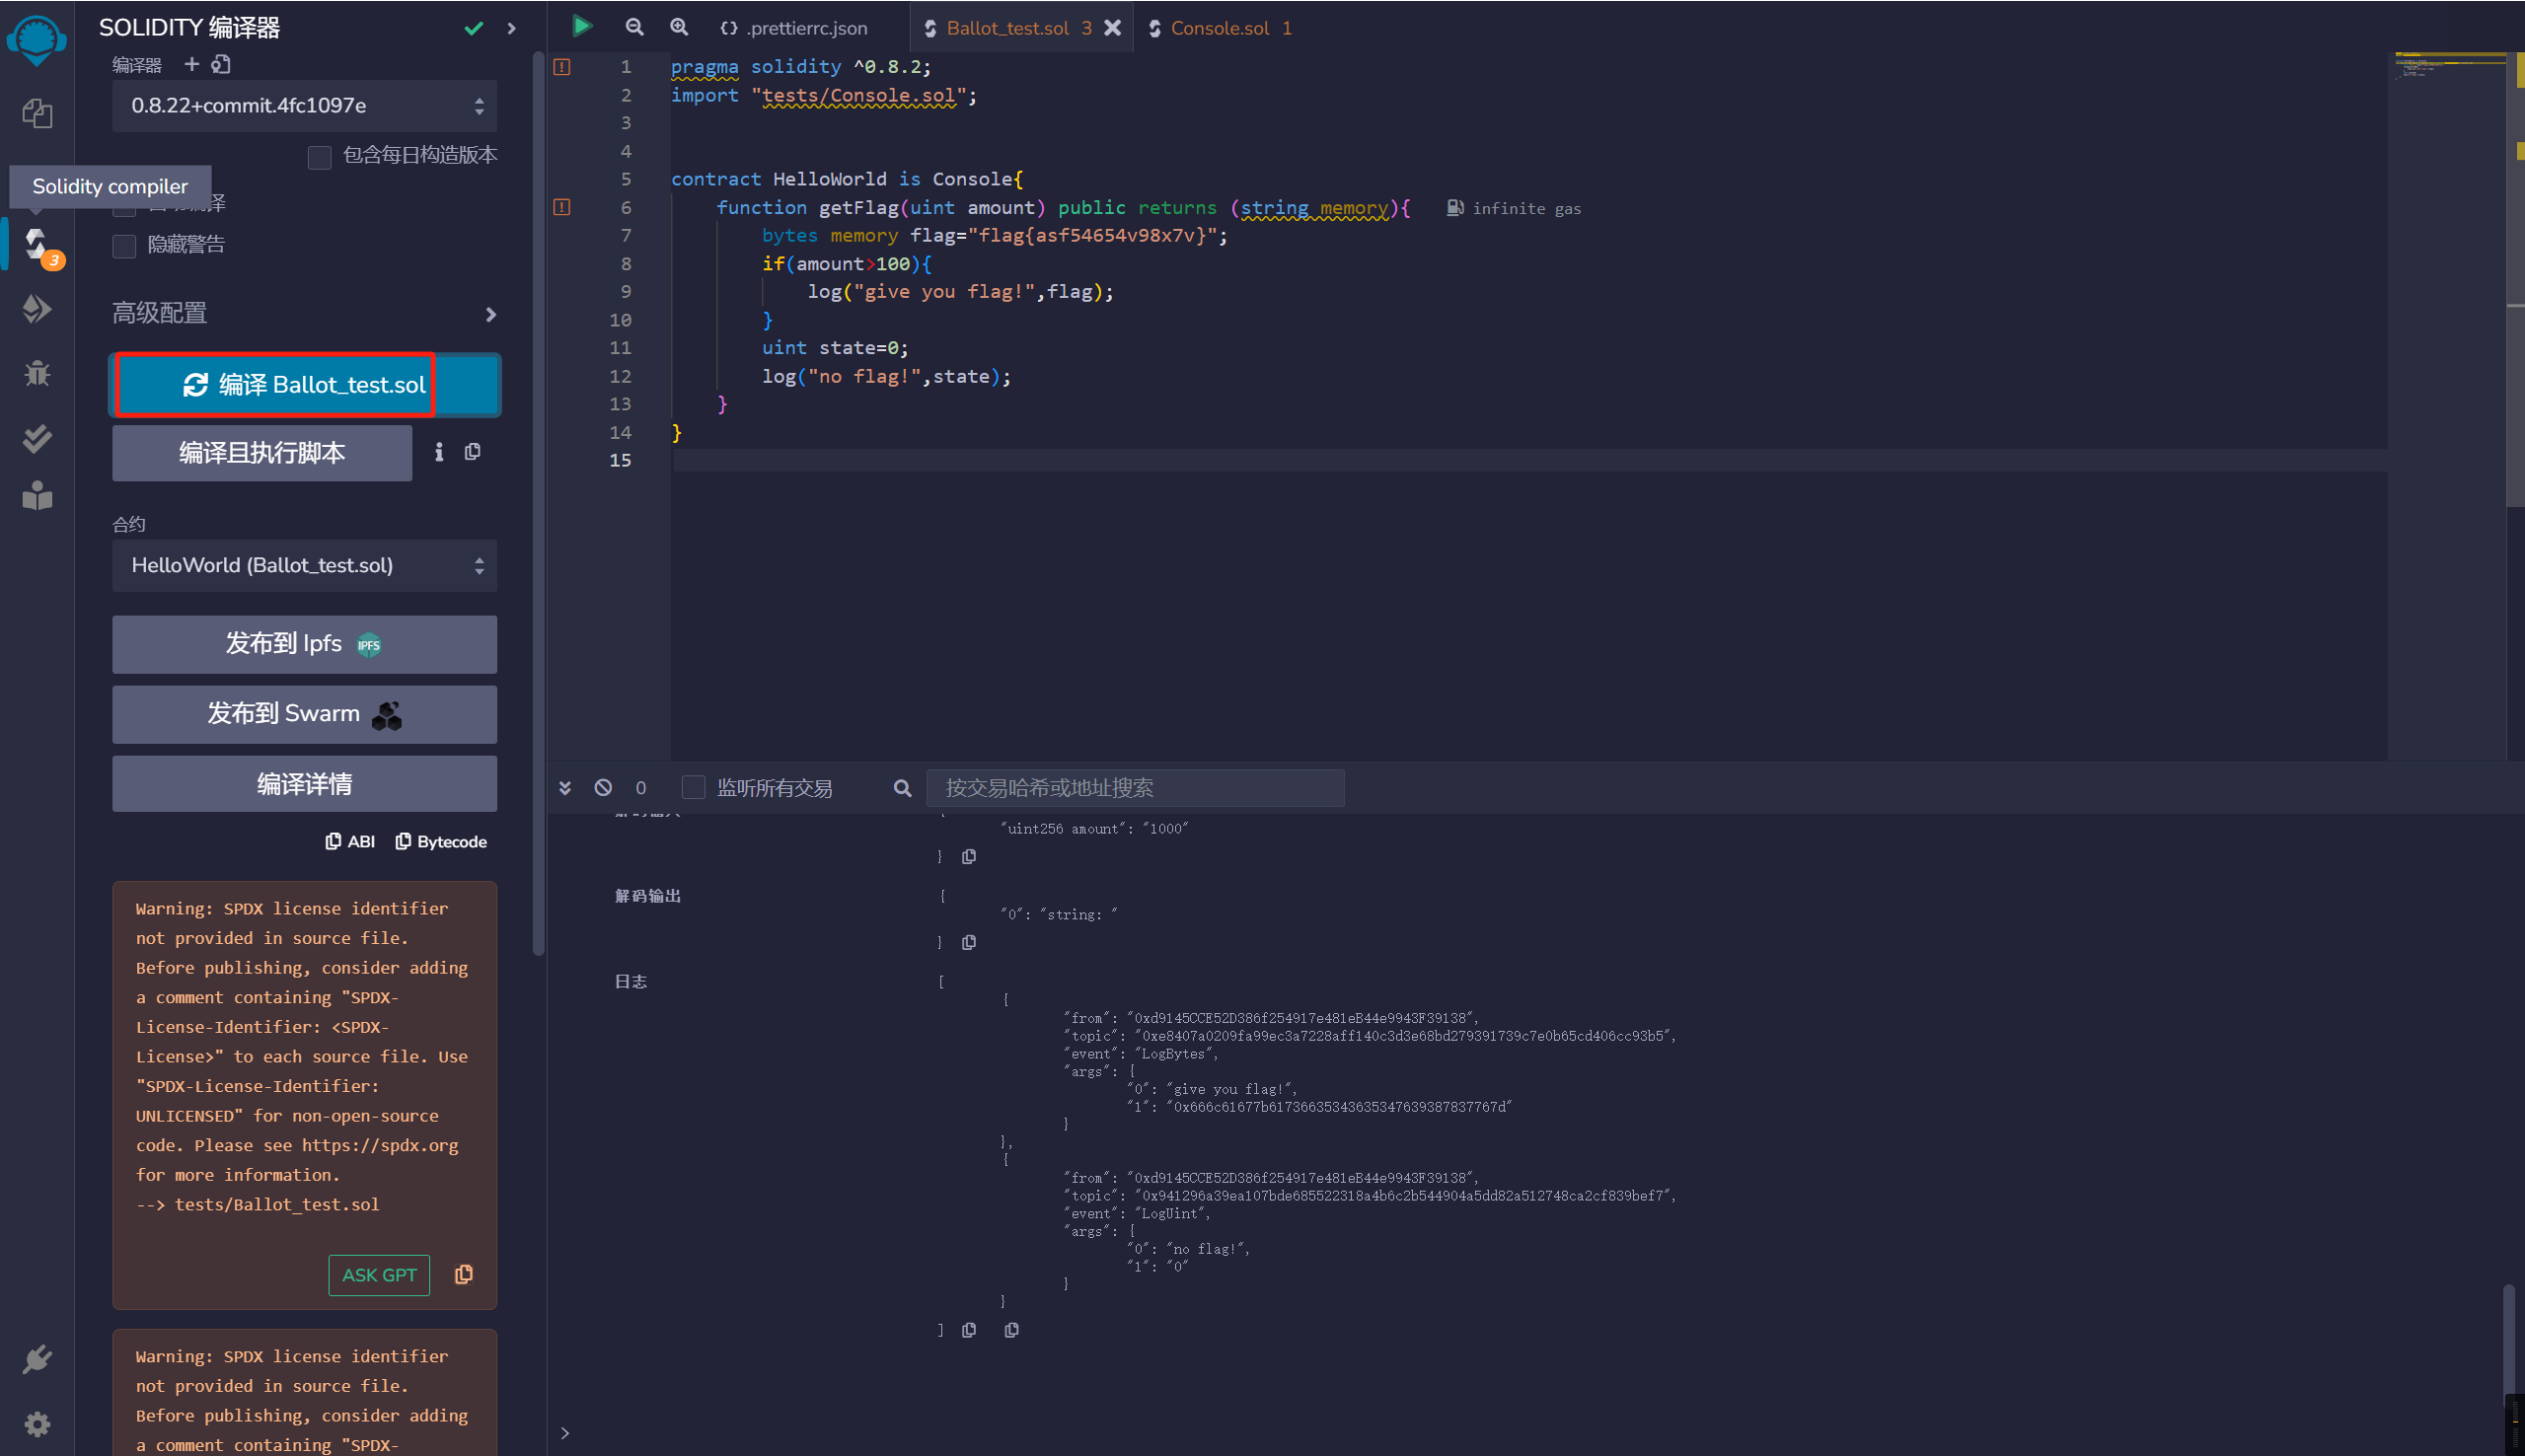Click the green compilation success checkmark

click(474, 28)
